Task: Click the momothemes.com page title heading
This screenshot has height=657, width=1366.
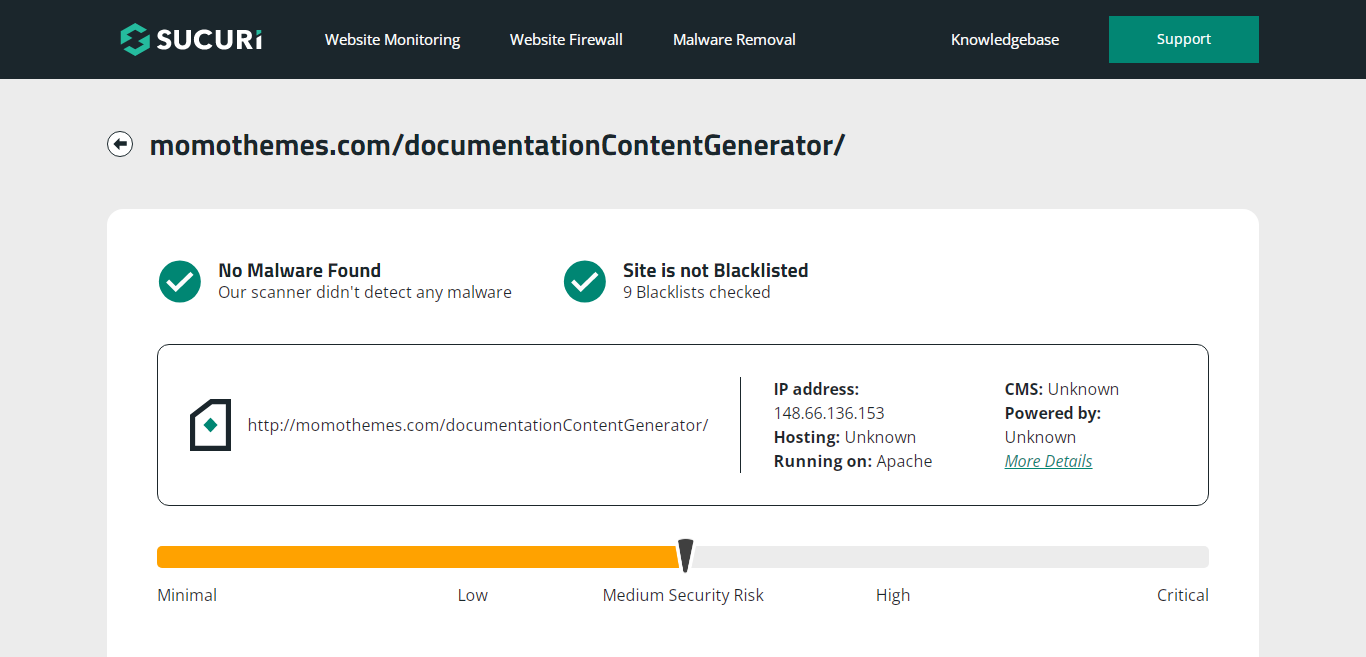Action: click(x=497, y=145)
